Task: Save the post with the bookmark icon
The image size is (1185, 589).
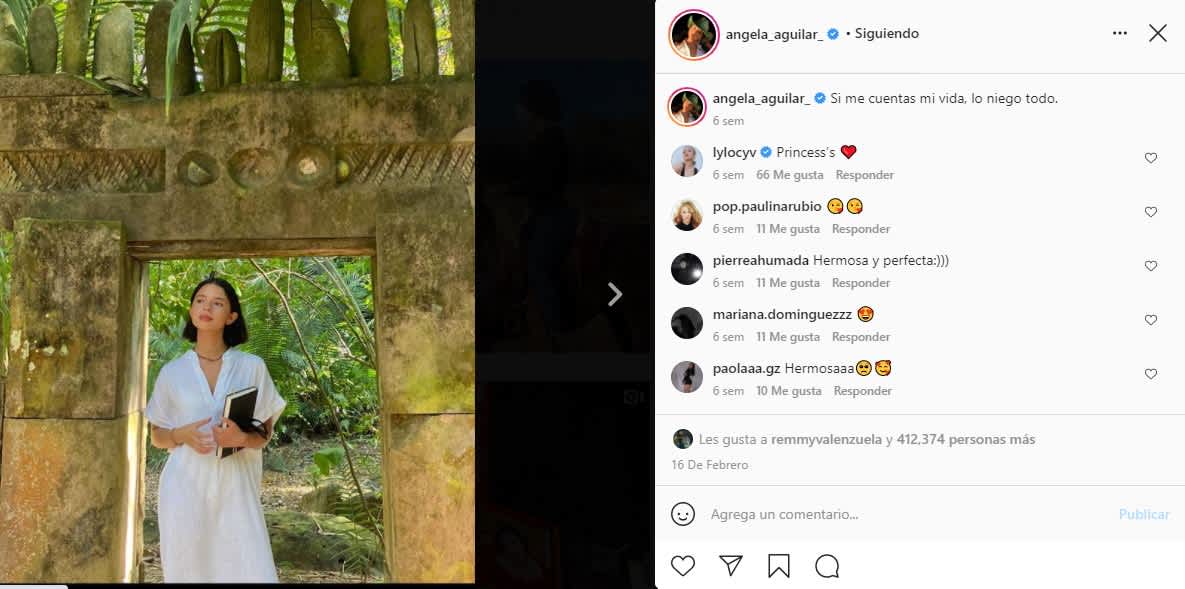Action: click(779, 566)
